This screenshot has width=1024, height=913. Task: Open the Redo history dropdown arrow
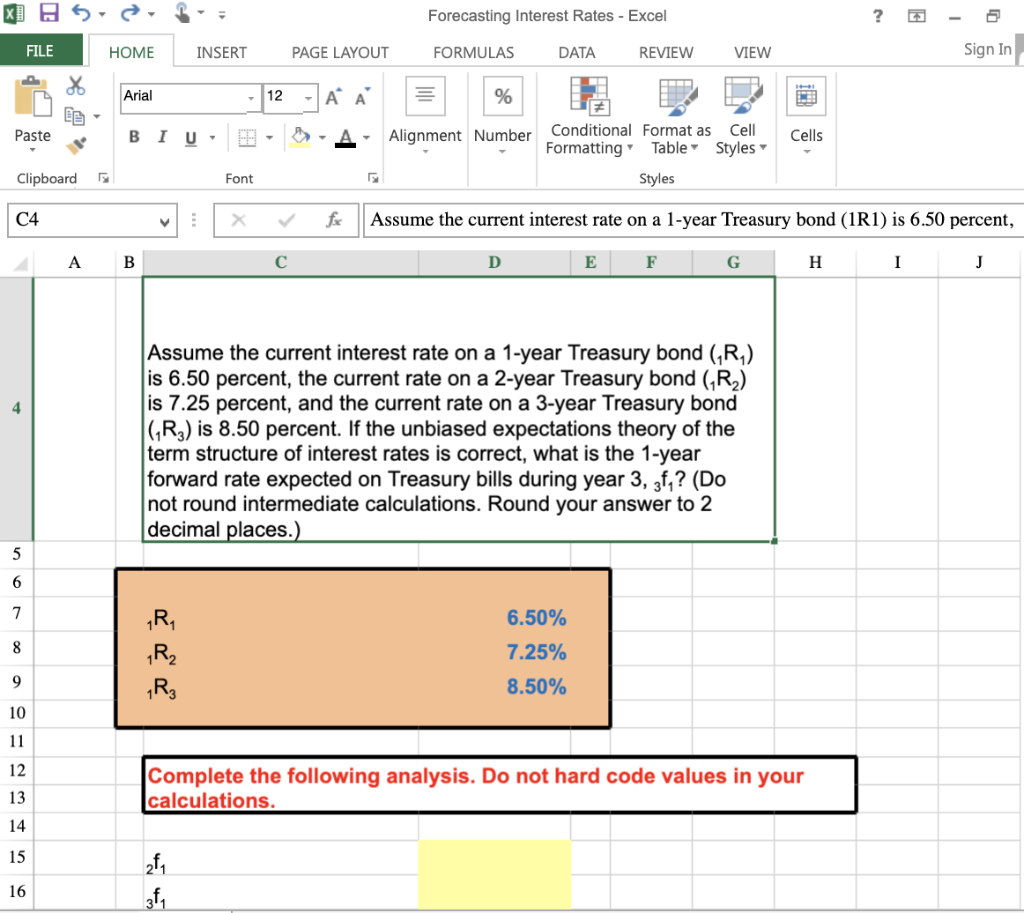click(151, 14)
